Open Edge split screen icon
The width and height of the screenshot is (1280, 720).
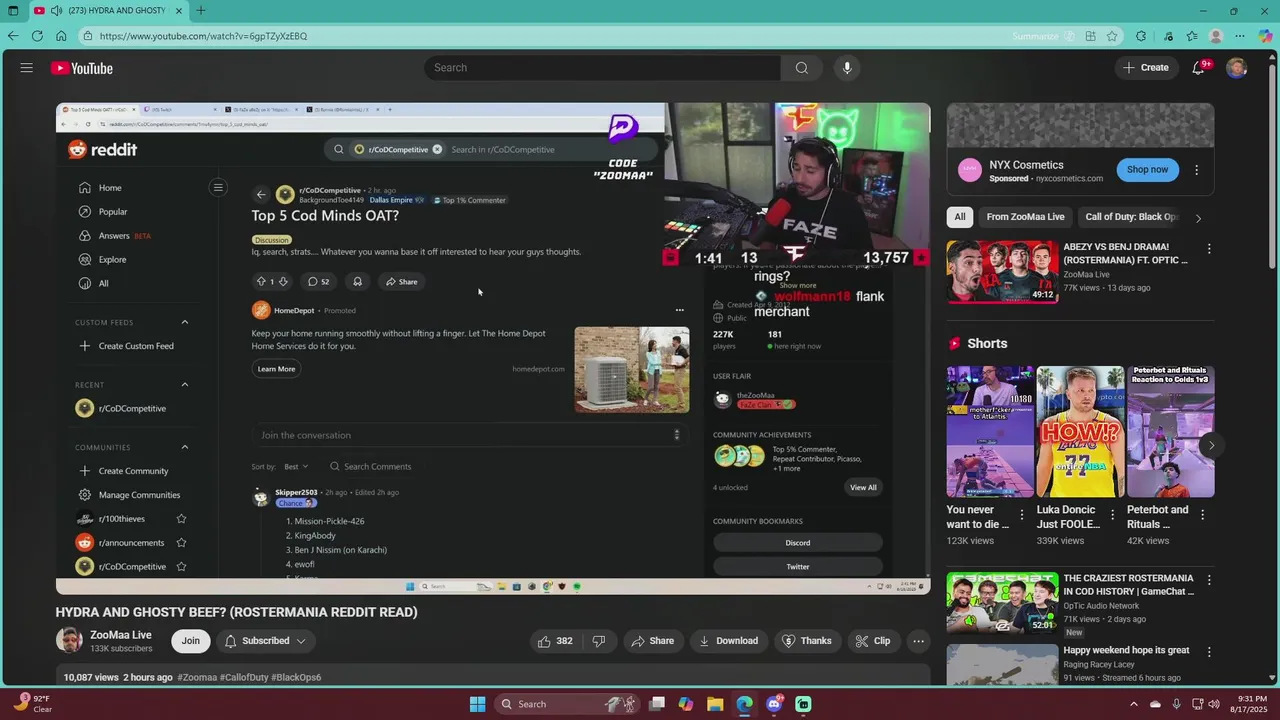coord(1091,36)
